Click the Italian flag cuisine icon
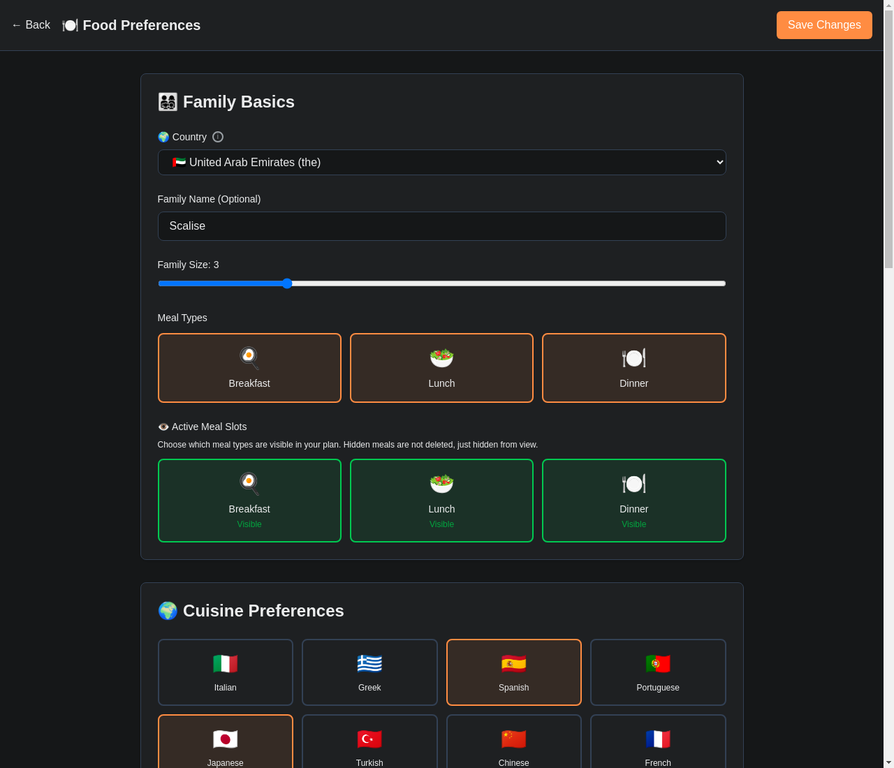The image size is (894, 768). coord(225,661)
